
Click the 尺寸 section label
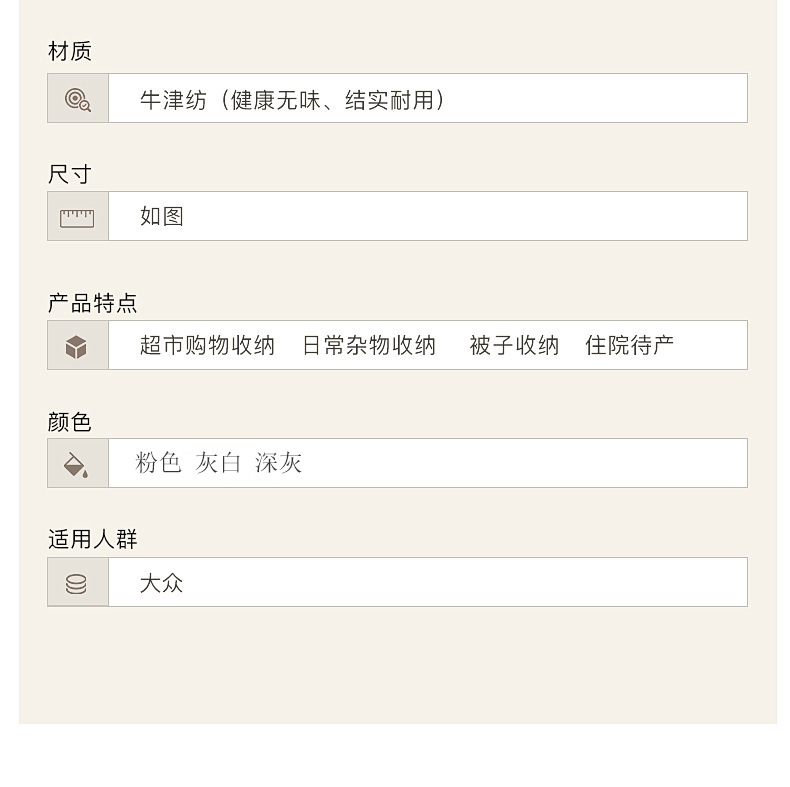[x=70, y=174]
